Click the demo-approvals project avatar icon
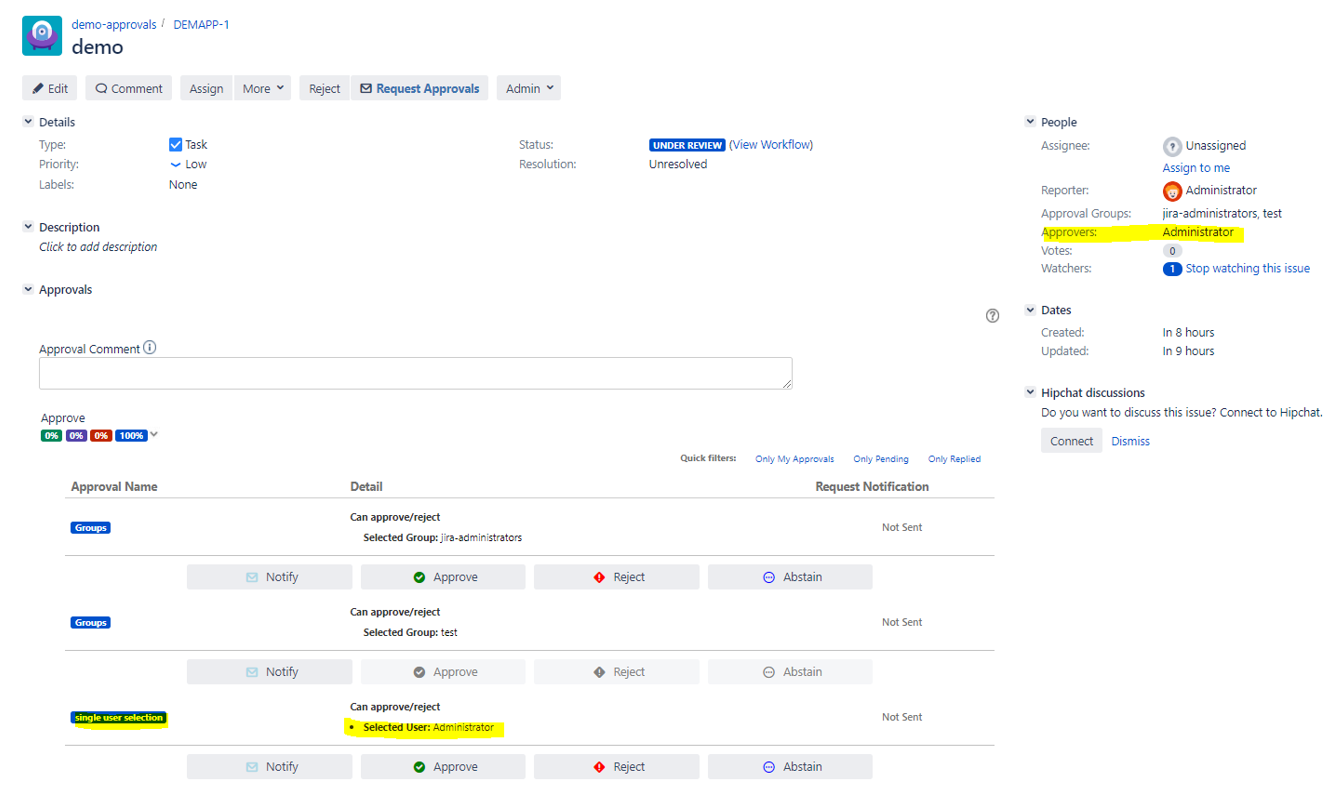The width and height of the screenshot is (1338, 803). point(42,36)
